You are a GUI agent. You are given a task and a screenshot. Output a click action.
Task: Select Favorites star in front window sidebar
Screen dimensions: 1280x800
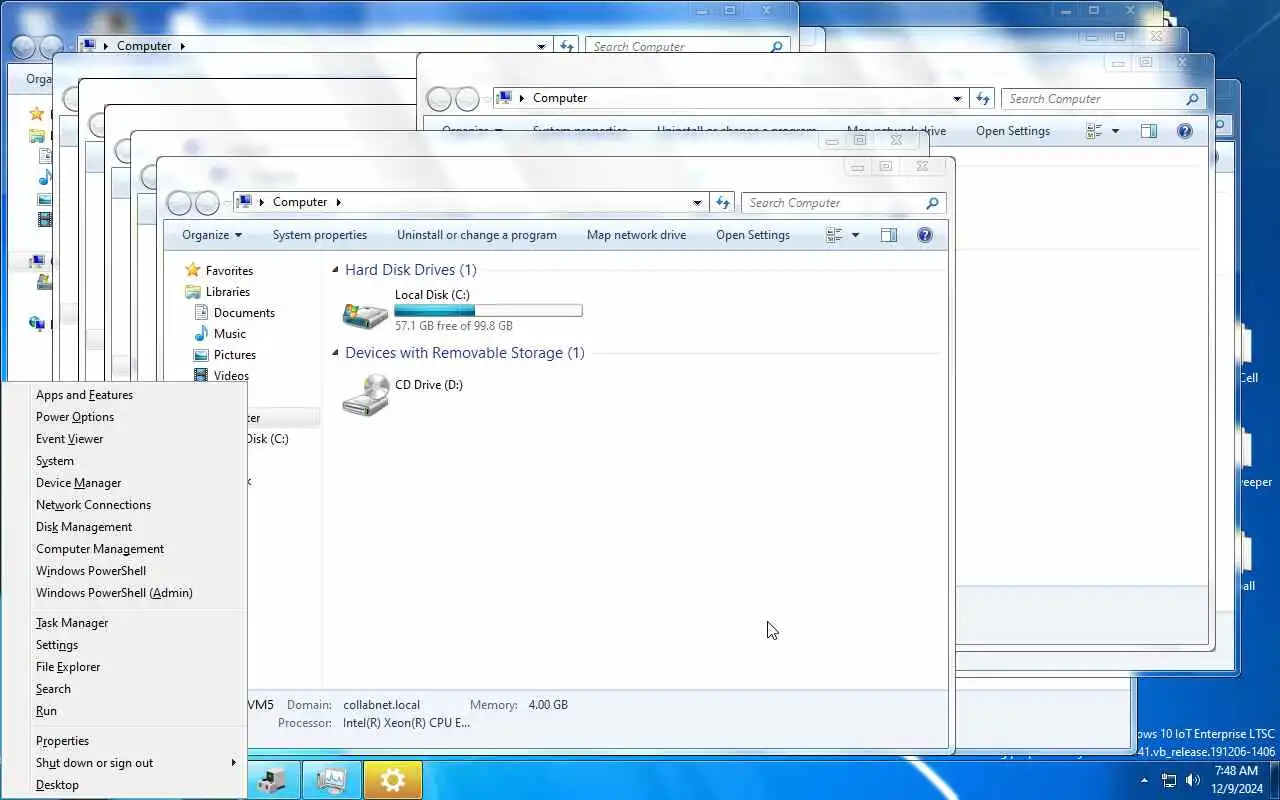click(x=193, y=270)
